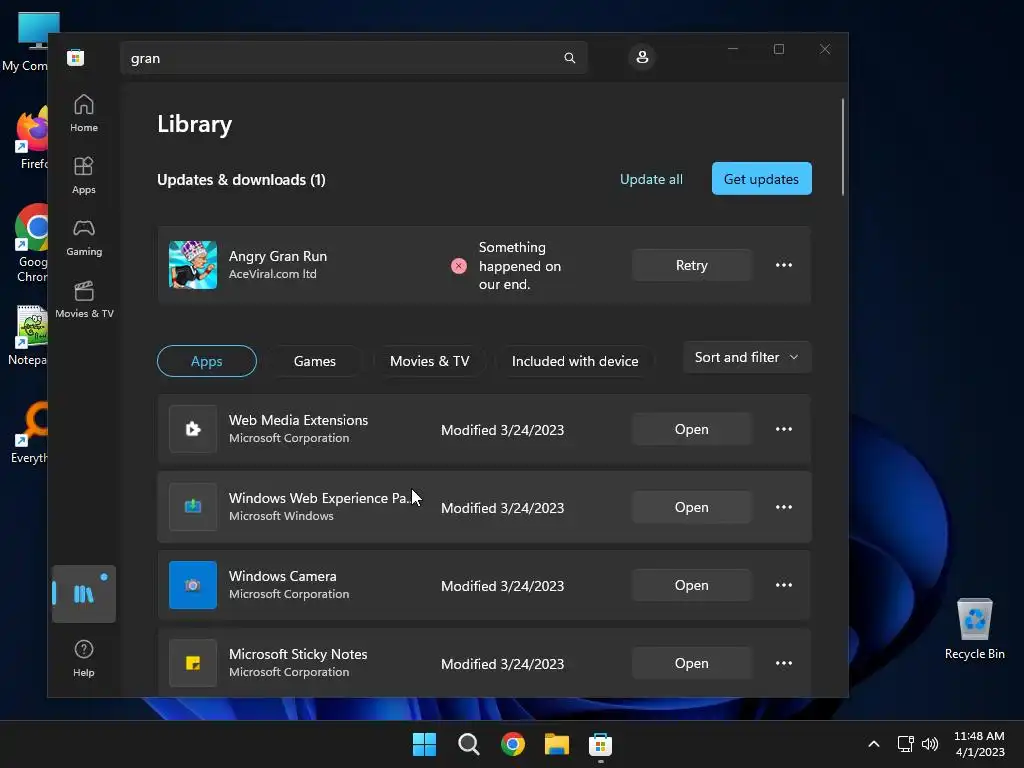
Task: Go to the Home section in sidebar
Action: 84,114
